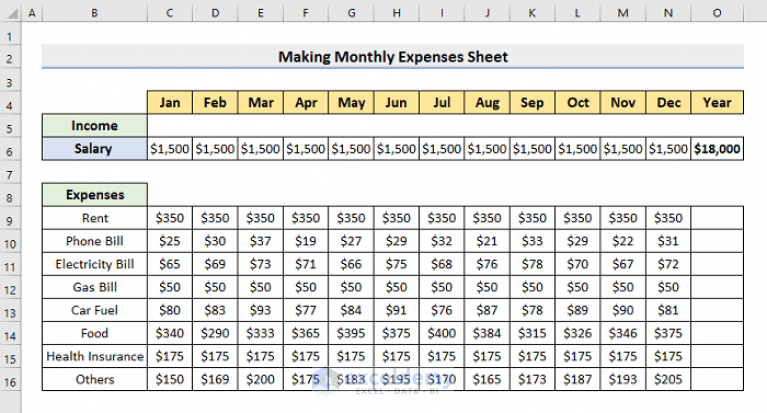Select the Income label cell
Image resolution: width=767 pixels, height=413 pixels.
pos(94,126)
